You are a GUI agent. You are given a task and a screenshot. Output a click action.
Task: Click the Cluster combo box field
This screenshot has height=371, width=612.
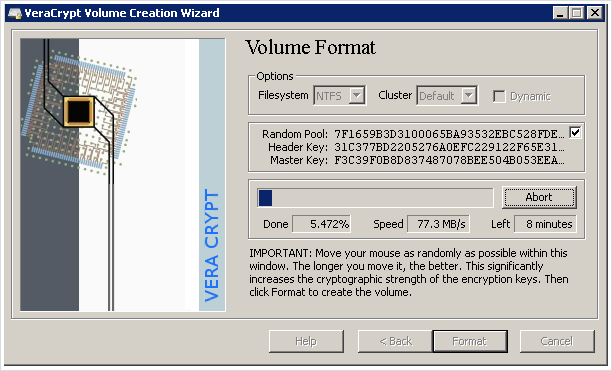coord(447,96)
